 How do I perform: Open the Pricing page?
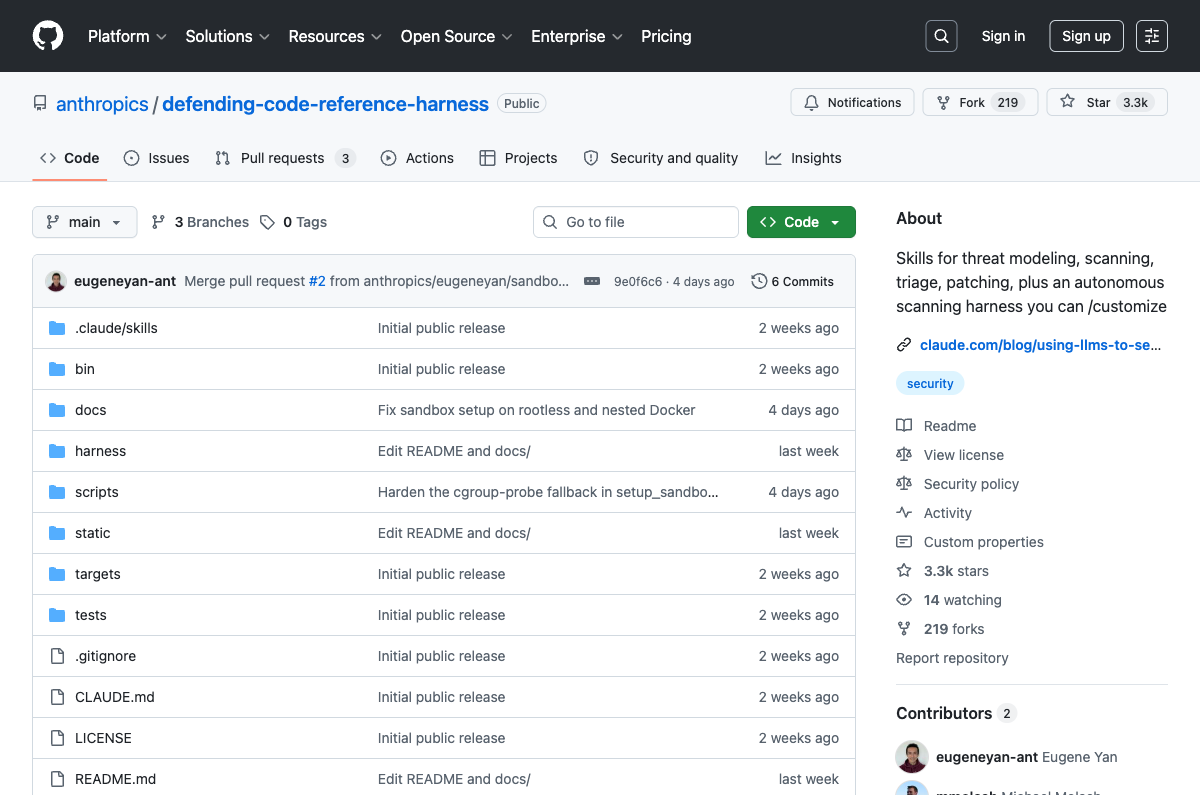[x=666, y=36]
